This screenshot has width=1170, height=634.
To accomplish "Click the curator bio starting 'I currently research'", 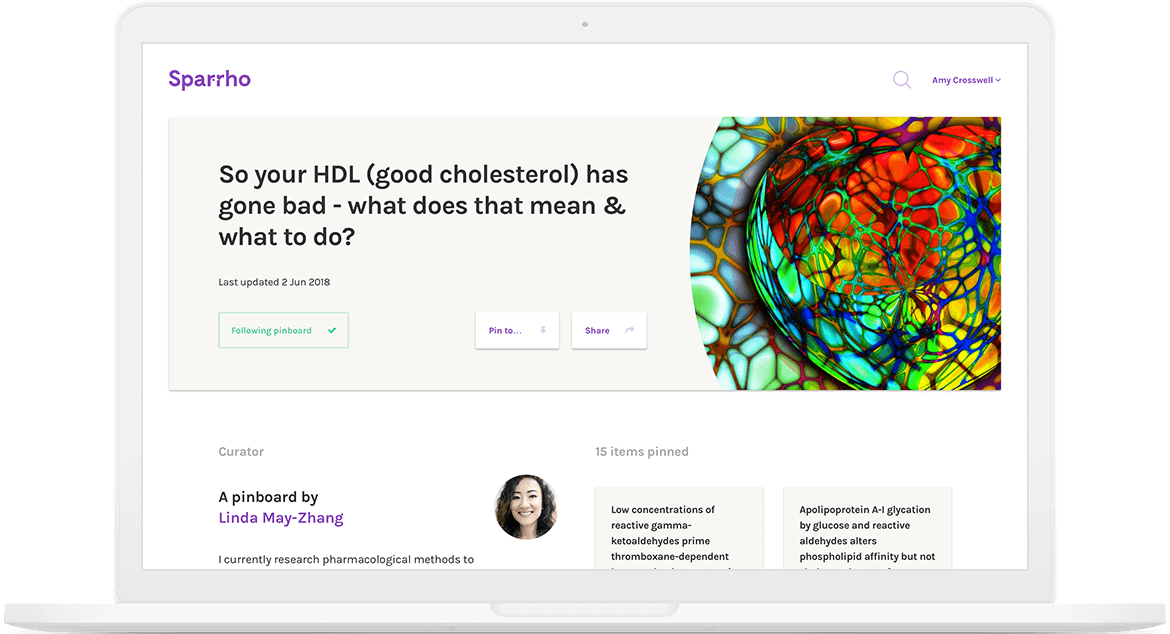I will pyautogui.click(x=346, y=560).
